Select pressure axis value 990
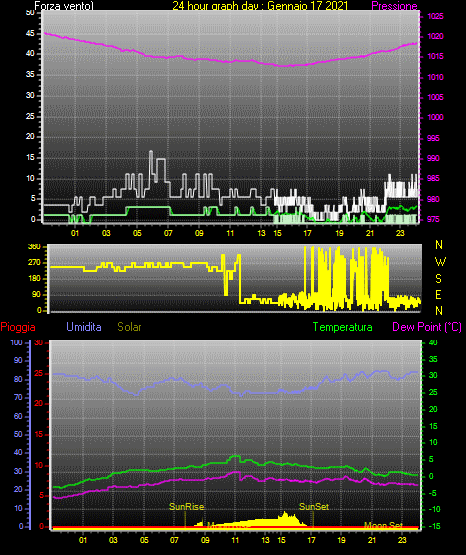Screen dimensions: 466x555 point(433,158)
